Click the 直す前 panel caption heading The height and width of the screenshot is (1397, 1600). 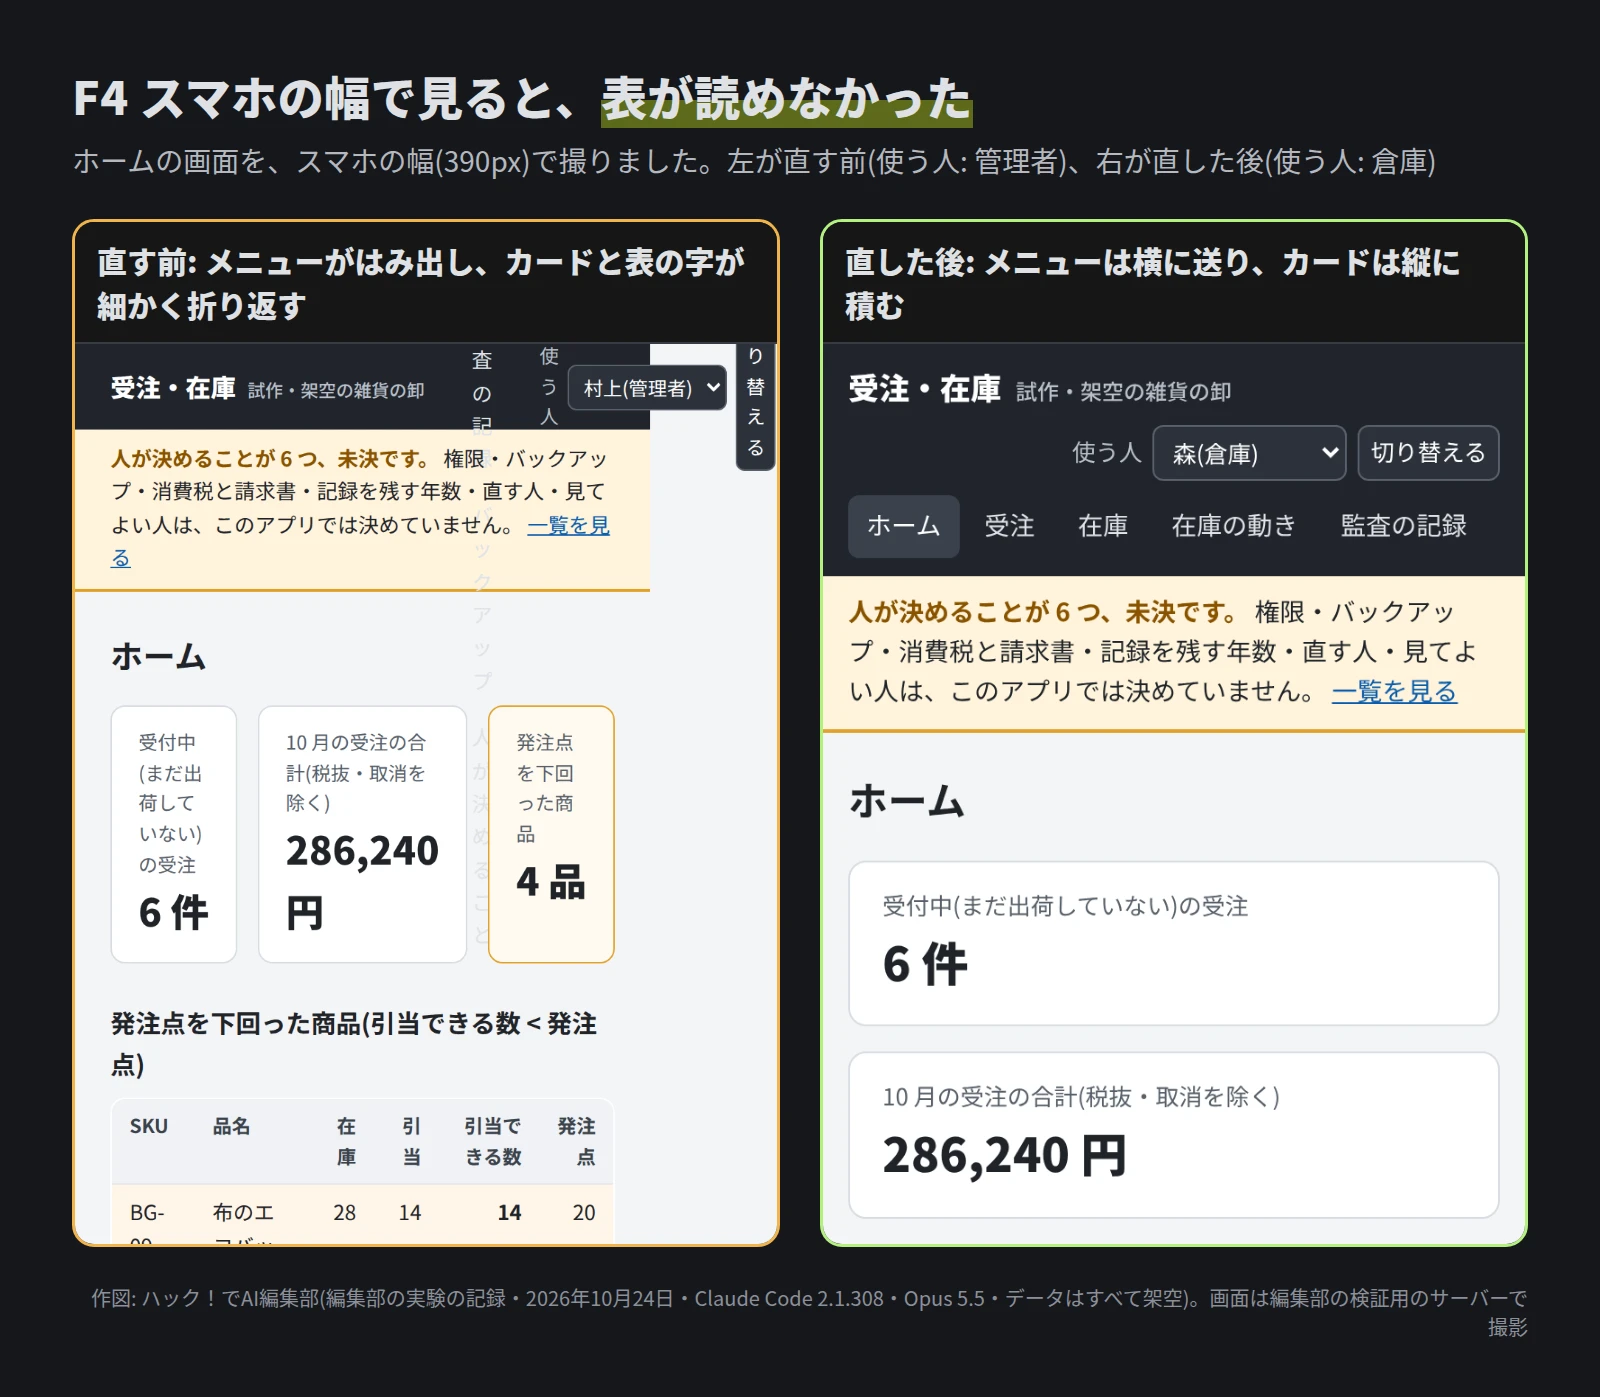(421, 283)
